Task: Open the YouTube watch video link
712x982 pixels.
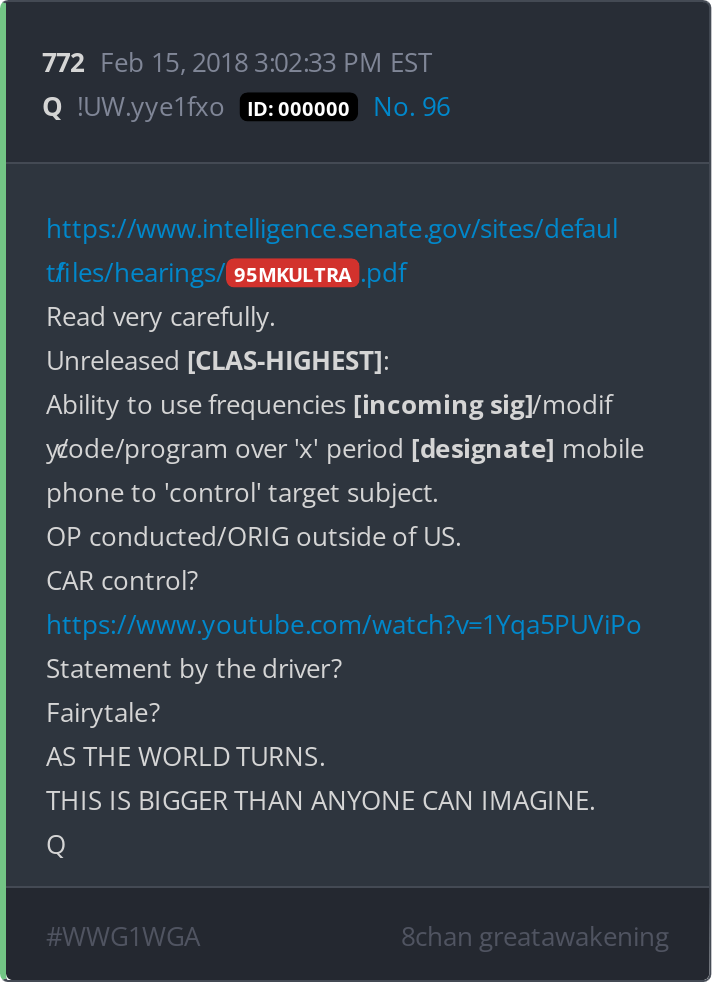Action: coord(344,625)
